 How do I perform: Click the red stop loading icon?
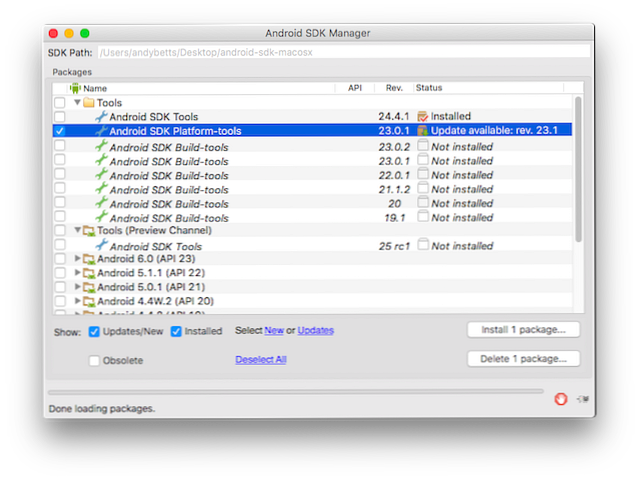point(561,398)
